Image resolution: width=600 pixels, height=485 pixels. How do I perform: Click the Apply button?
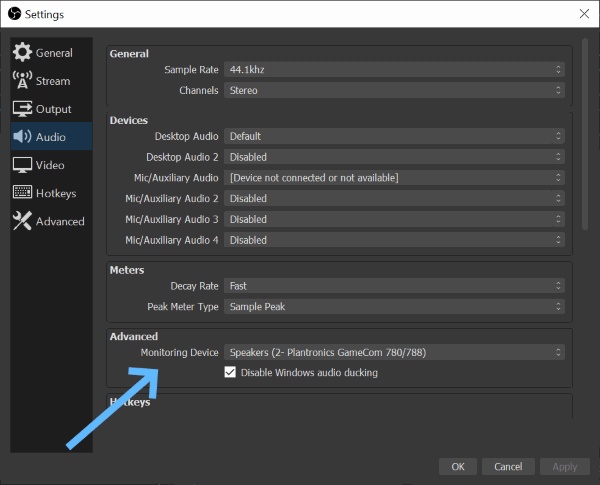click(x=565, y=467)
